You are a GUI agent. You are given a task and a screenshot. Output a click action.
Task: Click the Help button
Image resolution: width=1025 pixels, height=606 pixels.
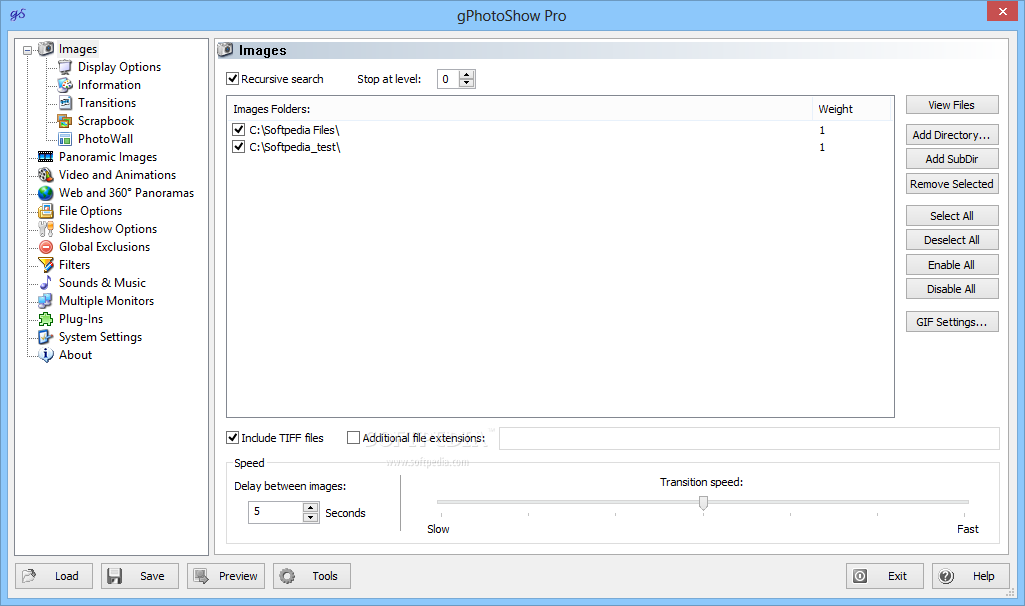971,576
